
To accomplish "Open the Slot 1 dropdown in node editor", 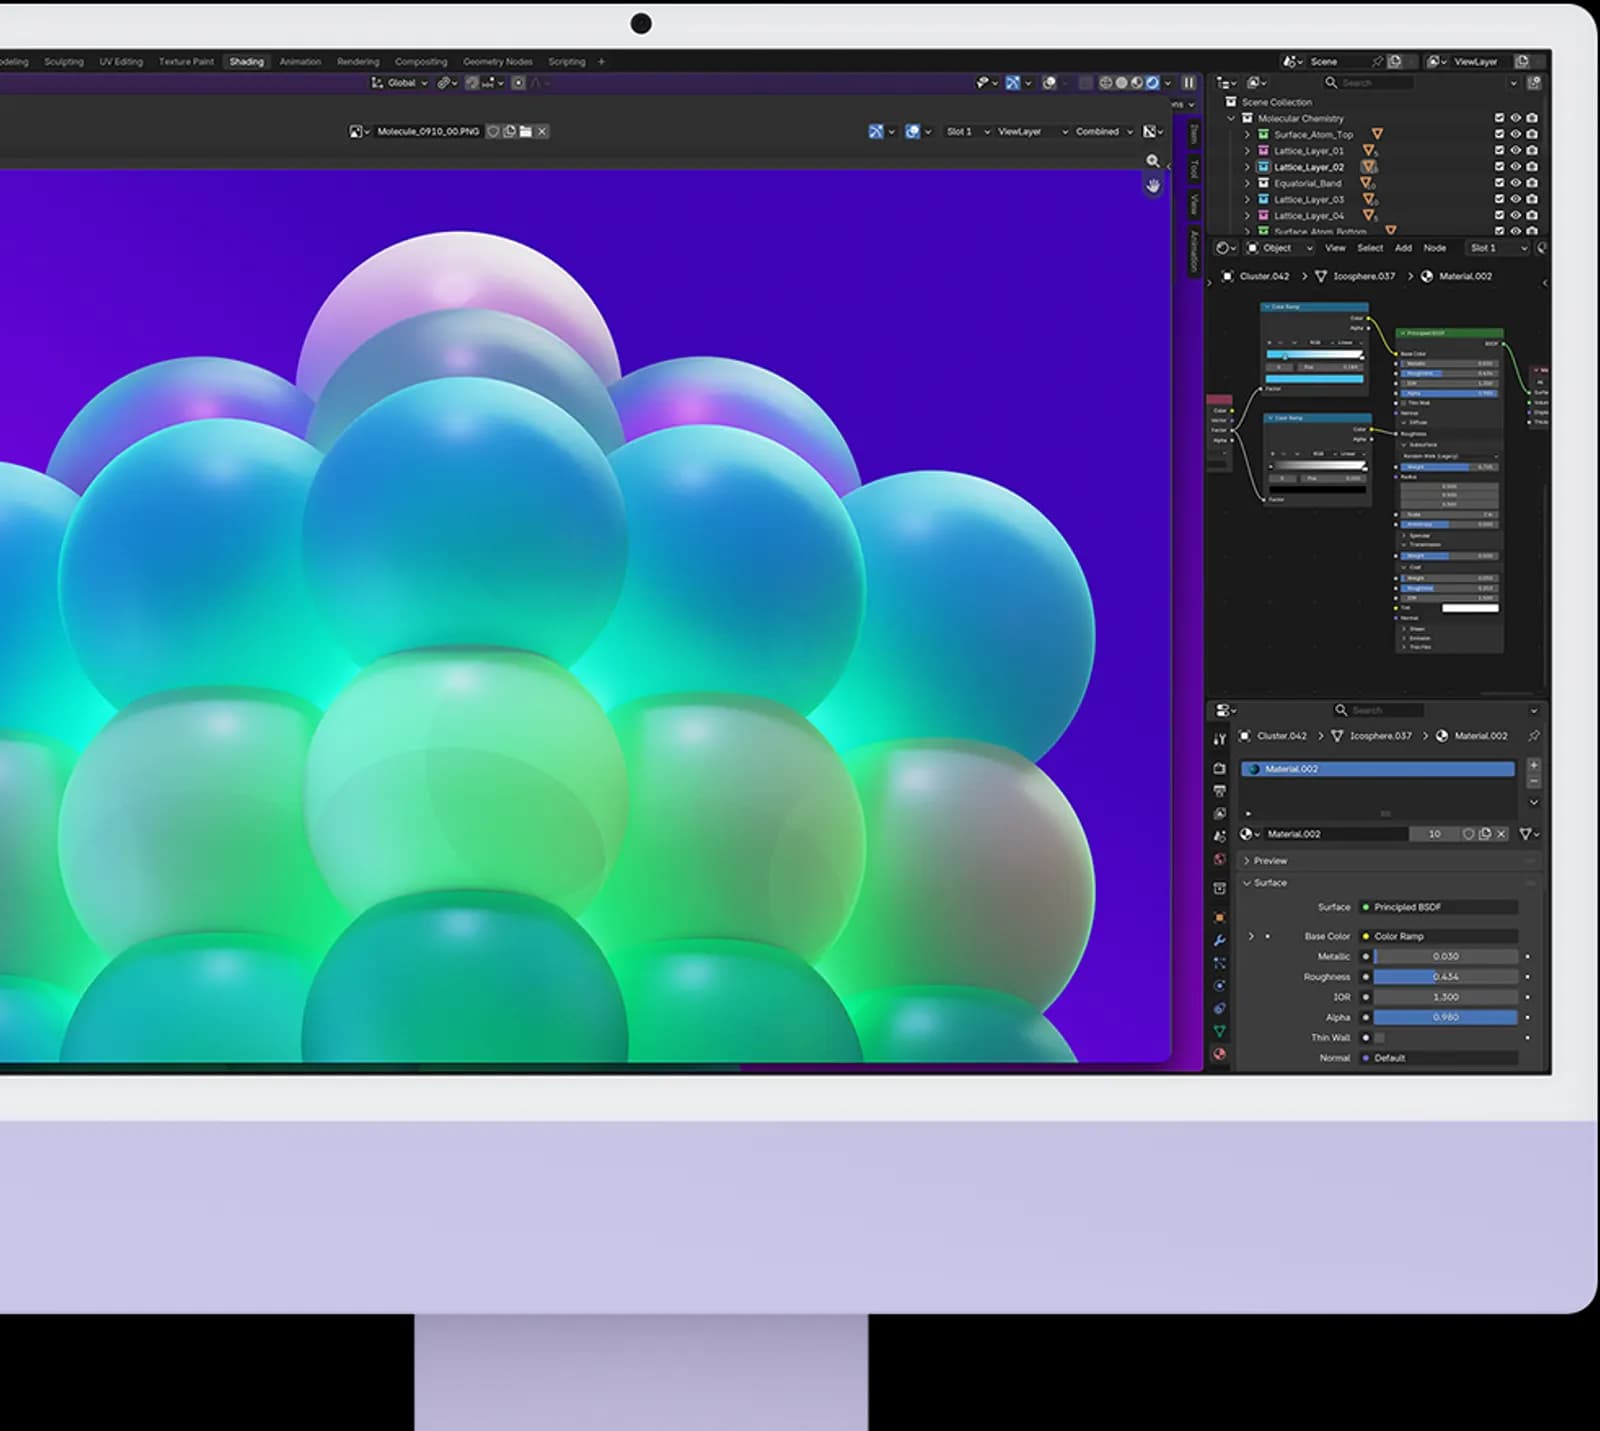I will coord(1498,248).
